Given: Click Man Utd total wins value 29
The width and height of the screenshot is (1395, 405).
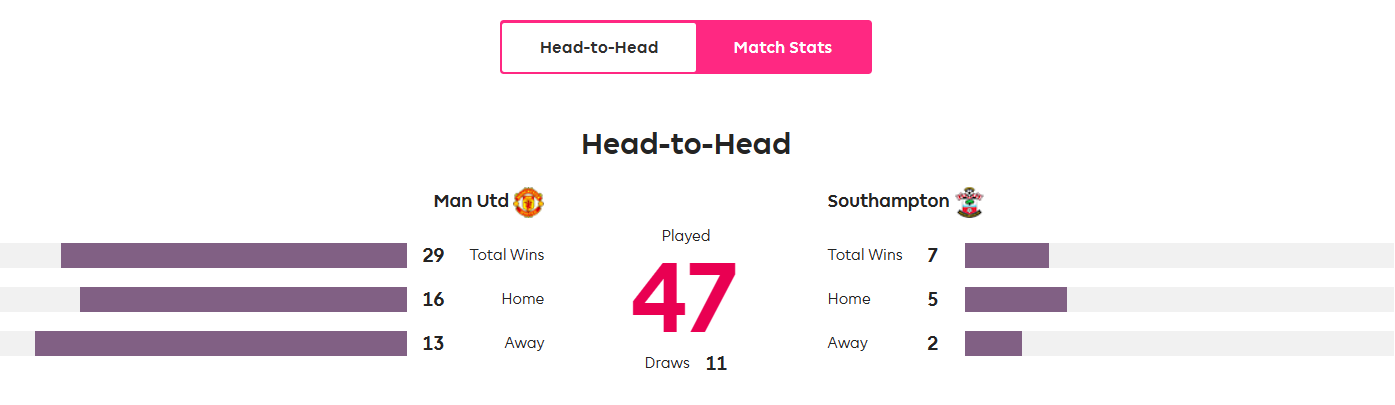Looking at the screenshot, I should click(433, 255).
